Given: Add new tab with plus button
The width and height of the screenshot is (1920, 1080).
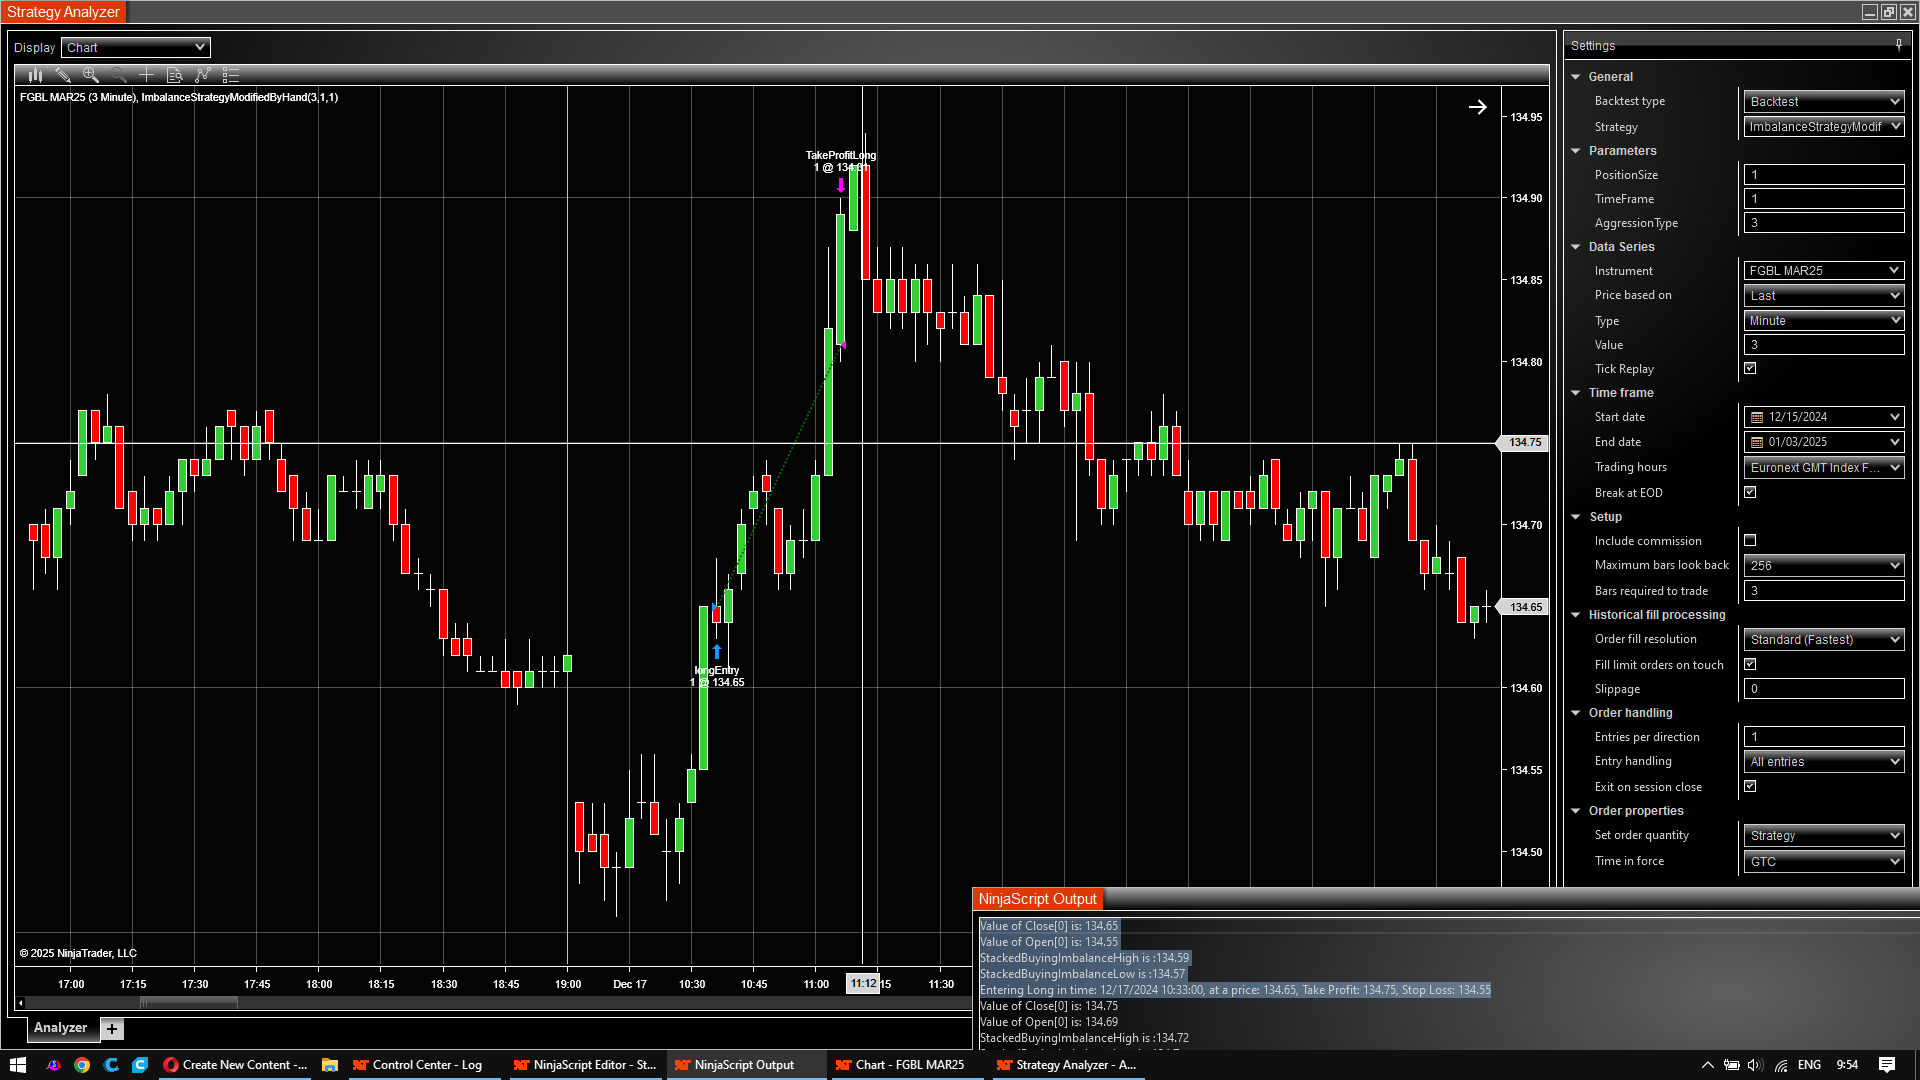Looking at the screenshot, I should pyautogui.click(x=112, y=1029).
